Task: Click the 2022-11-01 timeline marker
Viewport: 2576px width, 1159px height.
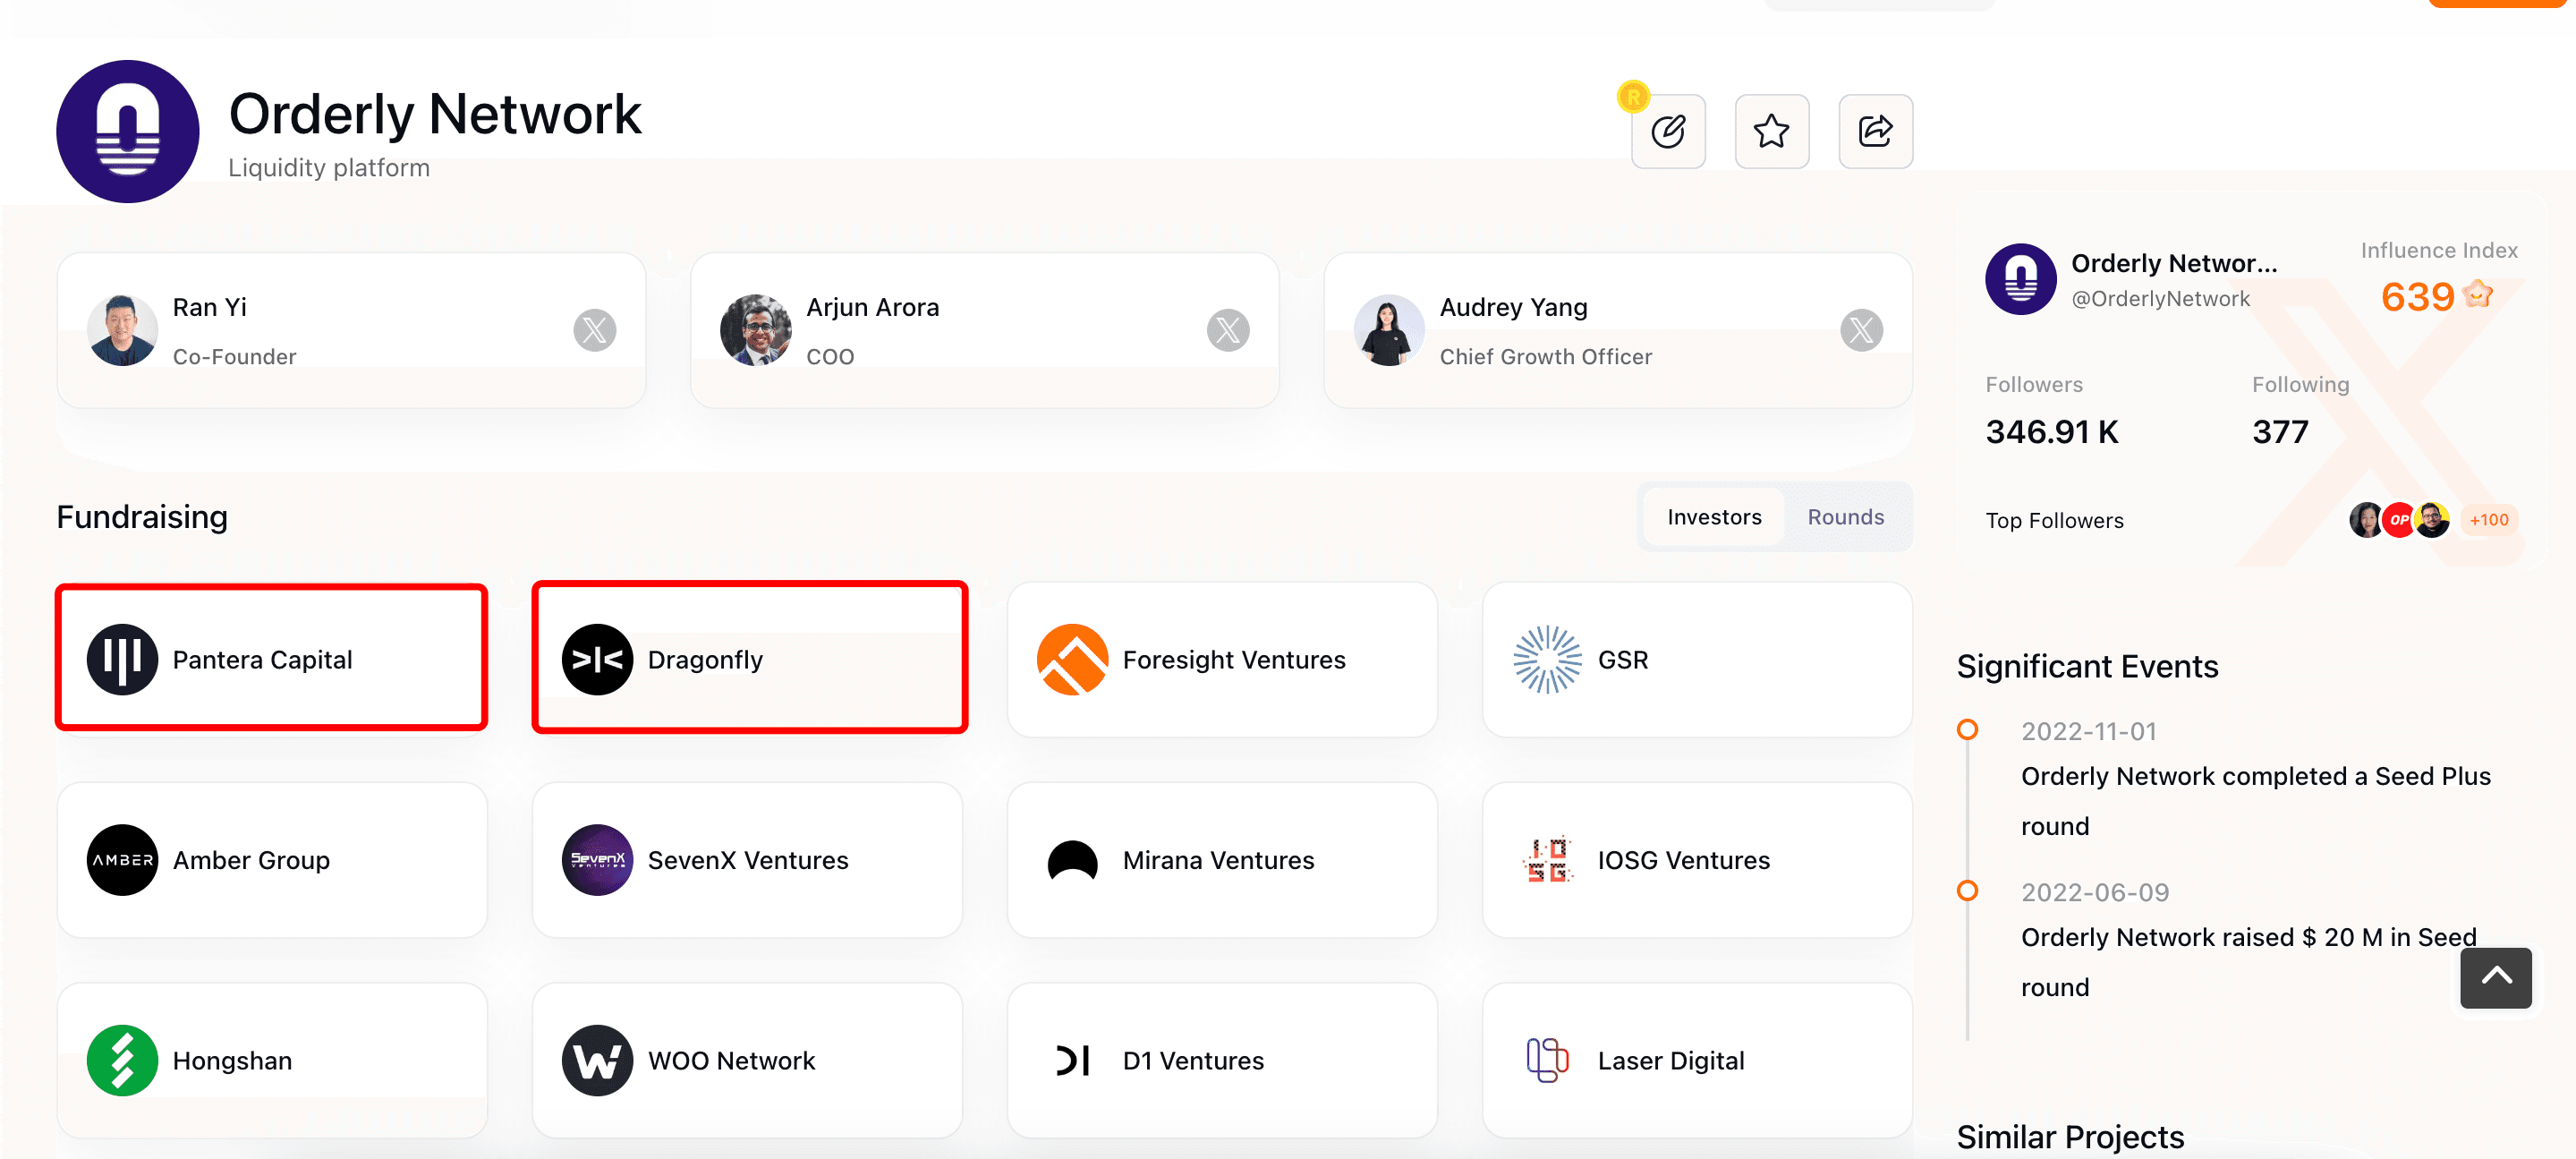Action: (1967, 730)
